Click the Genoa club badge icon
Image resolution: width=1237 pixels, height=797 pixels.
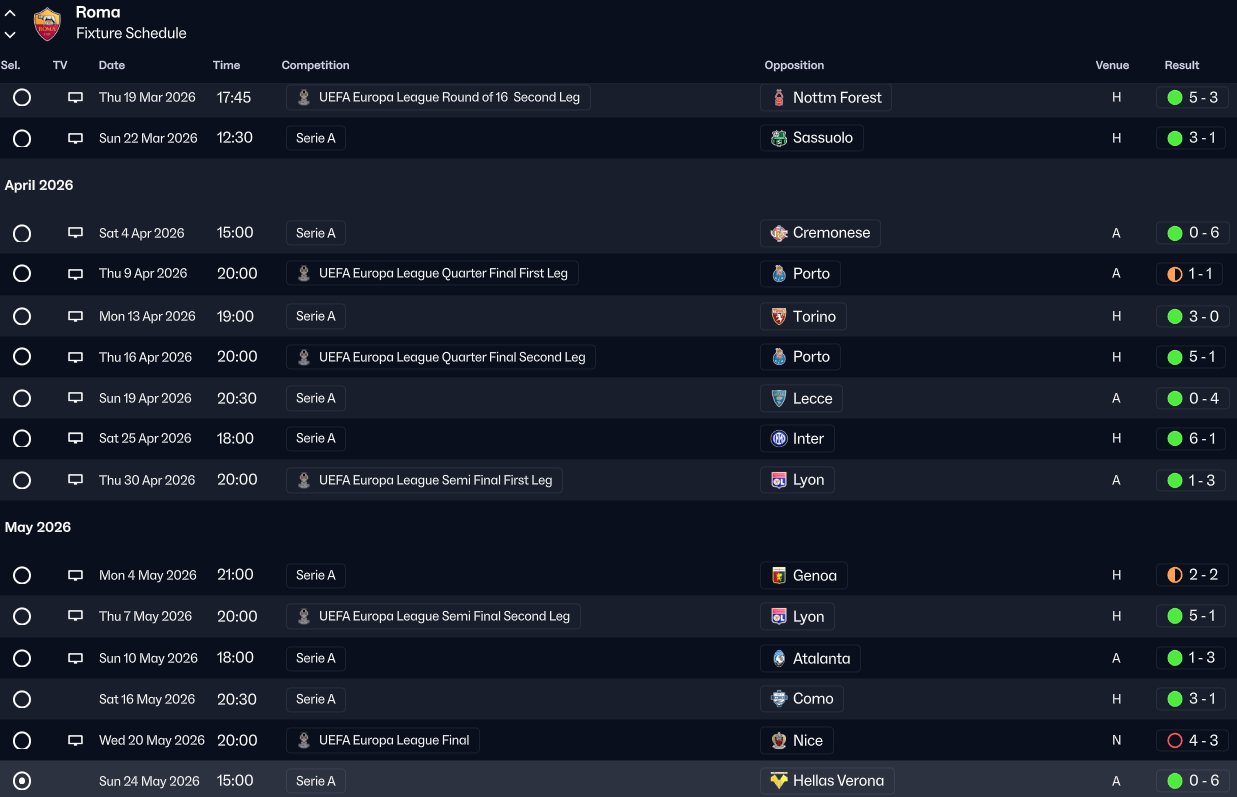[779, 576]
